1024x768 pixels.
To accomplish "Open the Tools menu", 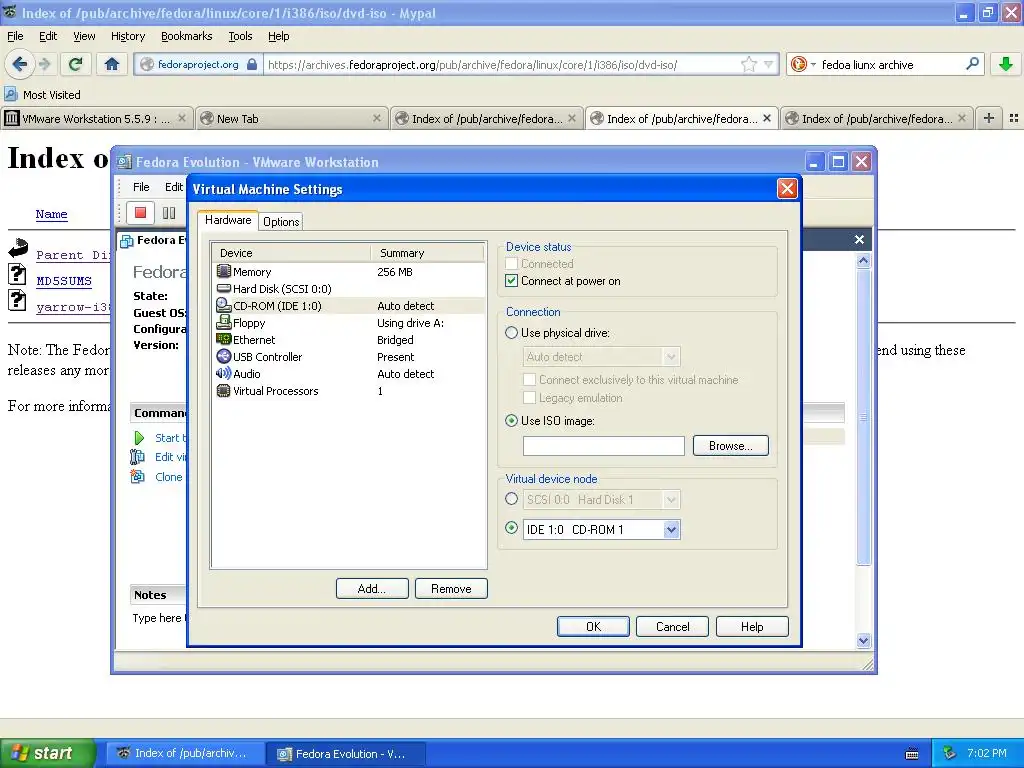I will (x=240, y=36).
